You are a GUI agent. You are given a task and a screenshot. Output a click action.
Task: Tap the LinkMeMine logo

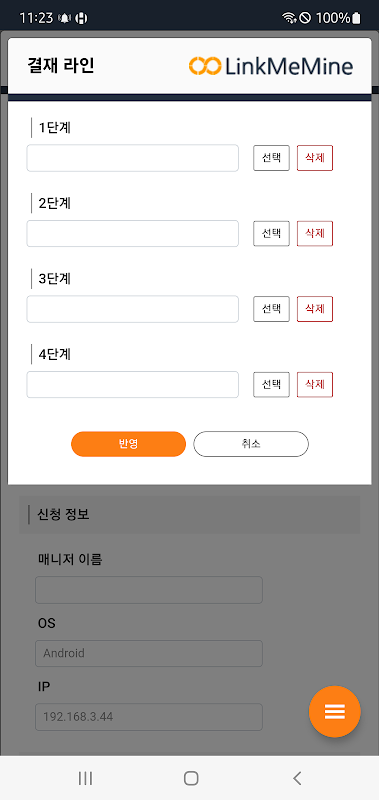click(270, 66)
